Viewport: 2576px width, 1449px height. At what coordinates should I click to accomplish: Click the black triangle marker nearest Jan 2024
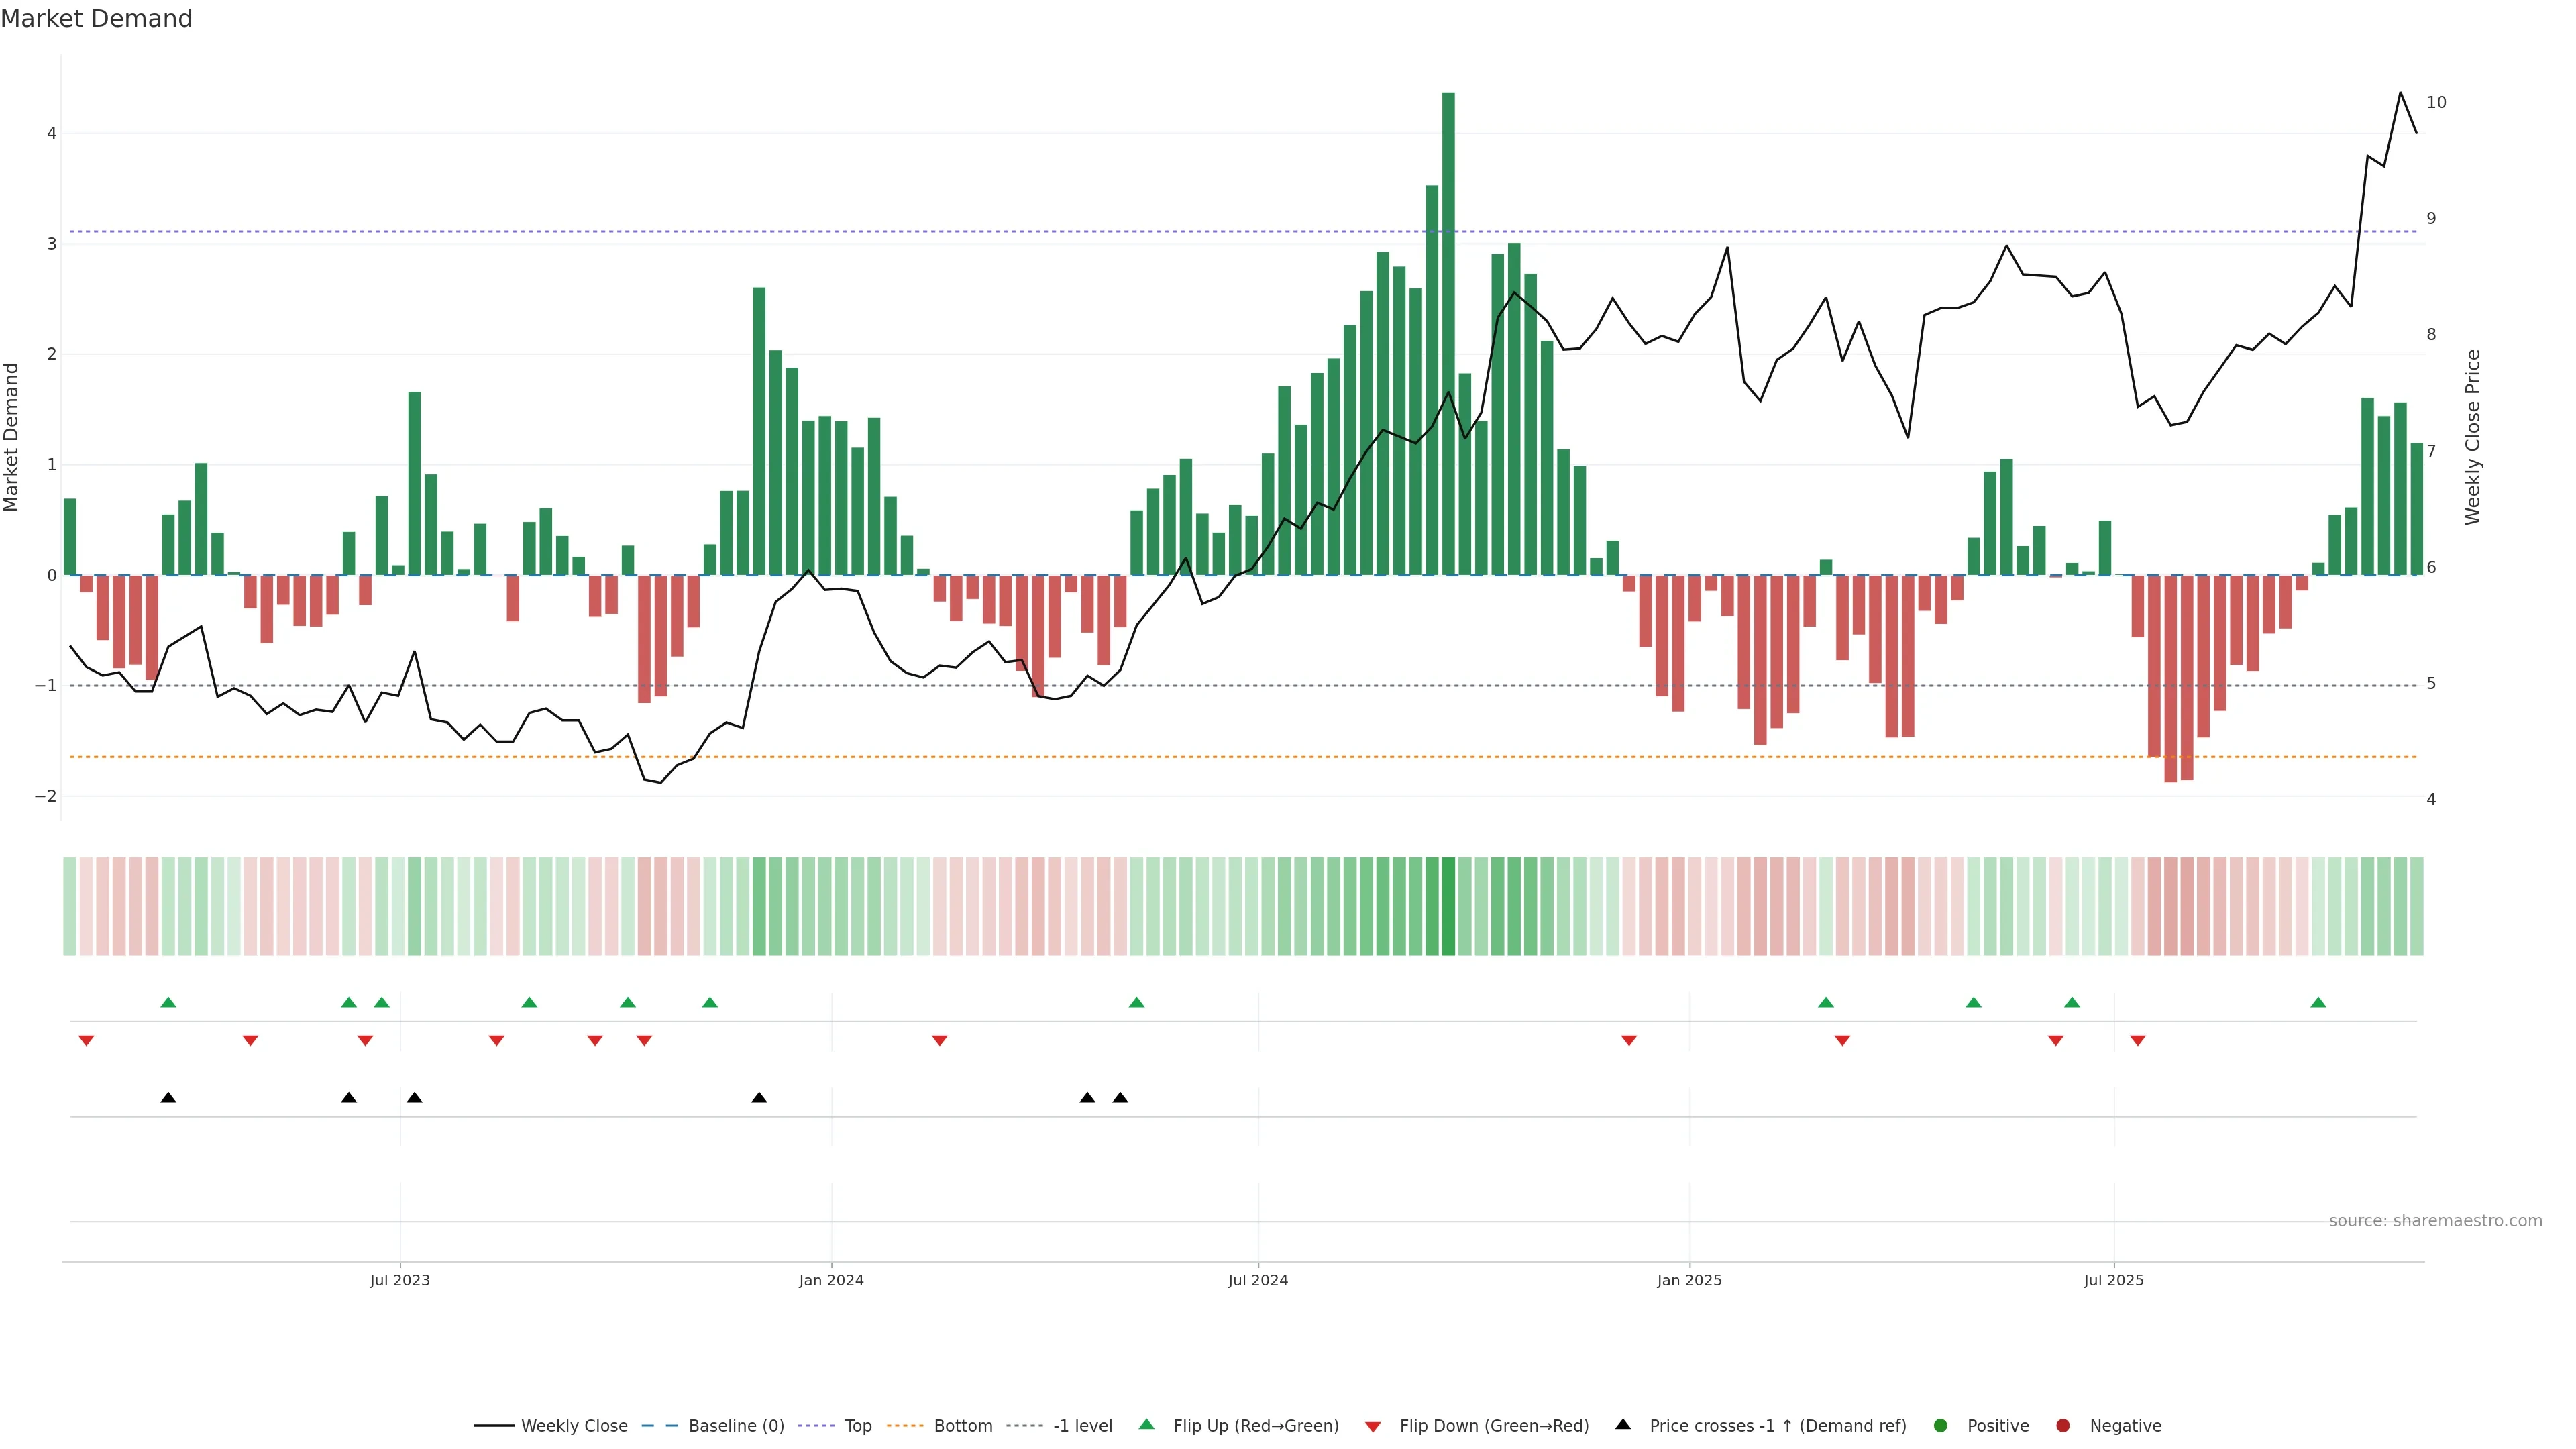(x=759, y=1098)
